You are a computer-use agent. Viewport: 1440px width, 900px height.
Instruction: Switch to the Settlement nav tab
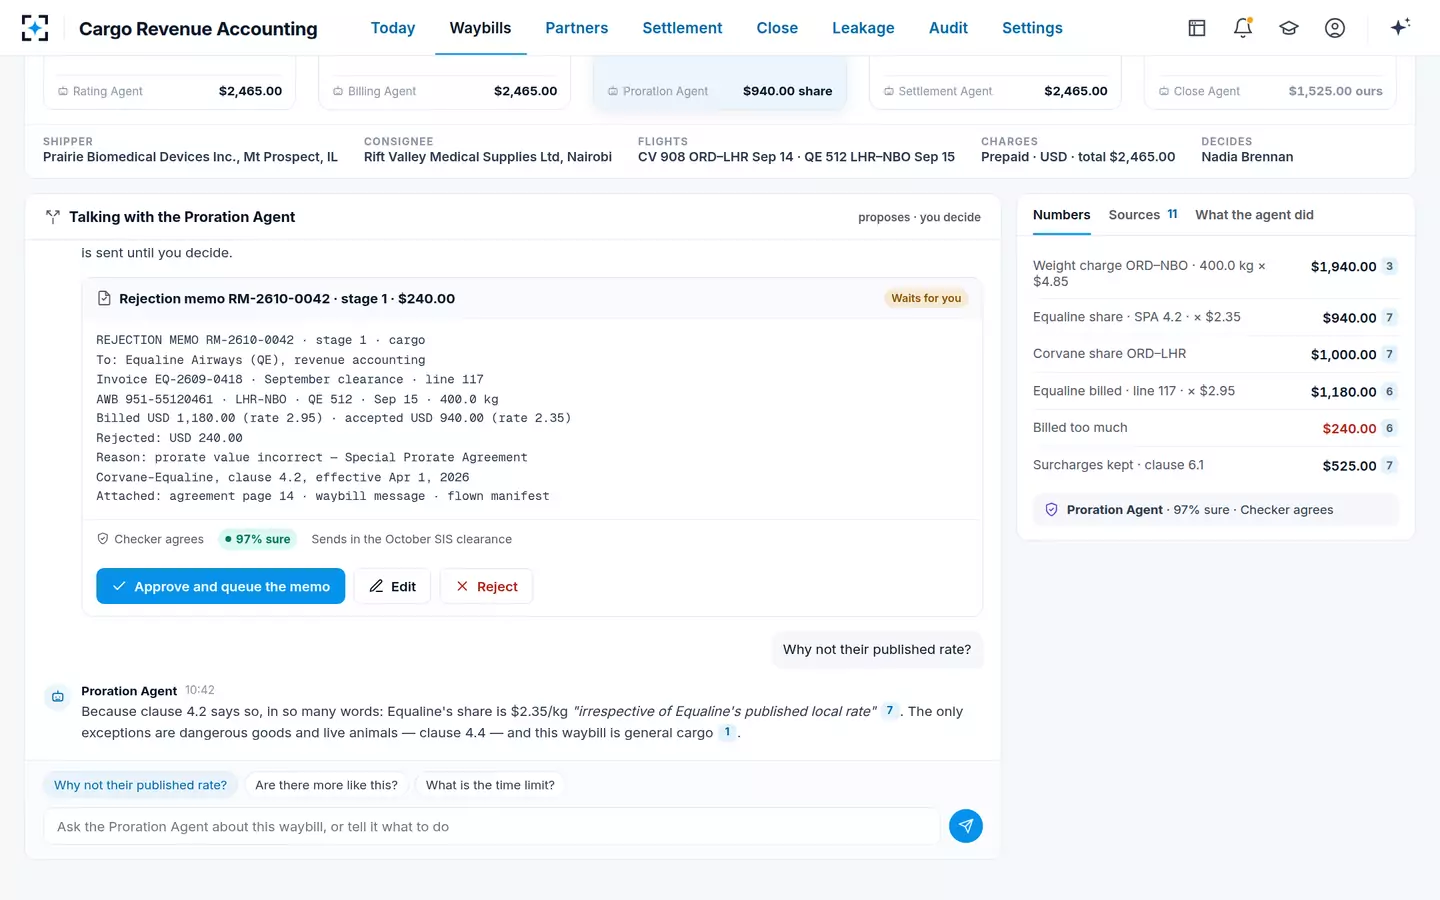pyautogui.click(x=682, y=28)
